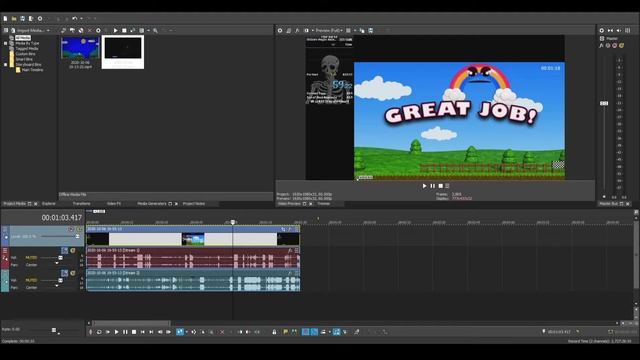Image resolution: width=640 pixels, height=360 pixels.
Task: Toggle first audio track phase invert icon
Action: 64,251
